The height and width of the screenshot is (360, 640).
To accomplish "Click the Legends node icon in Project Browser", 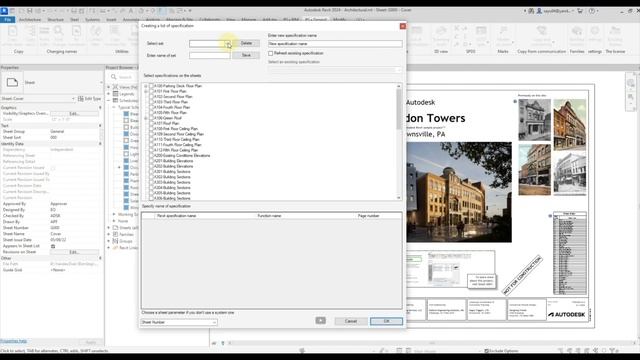I will pyautogui.click(x=116, y=93).
